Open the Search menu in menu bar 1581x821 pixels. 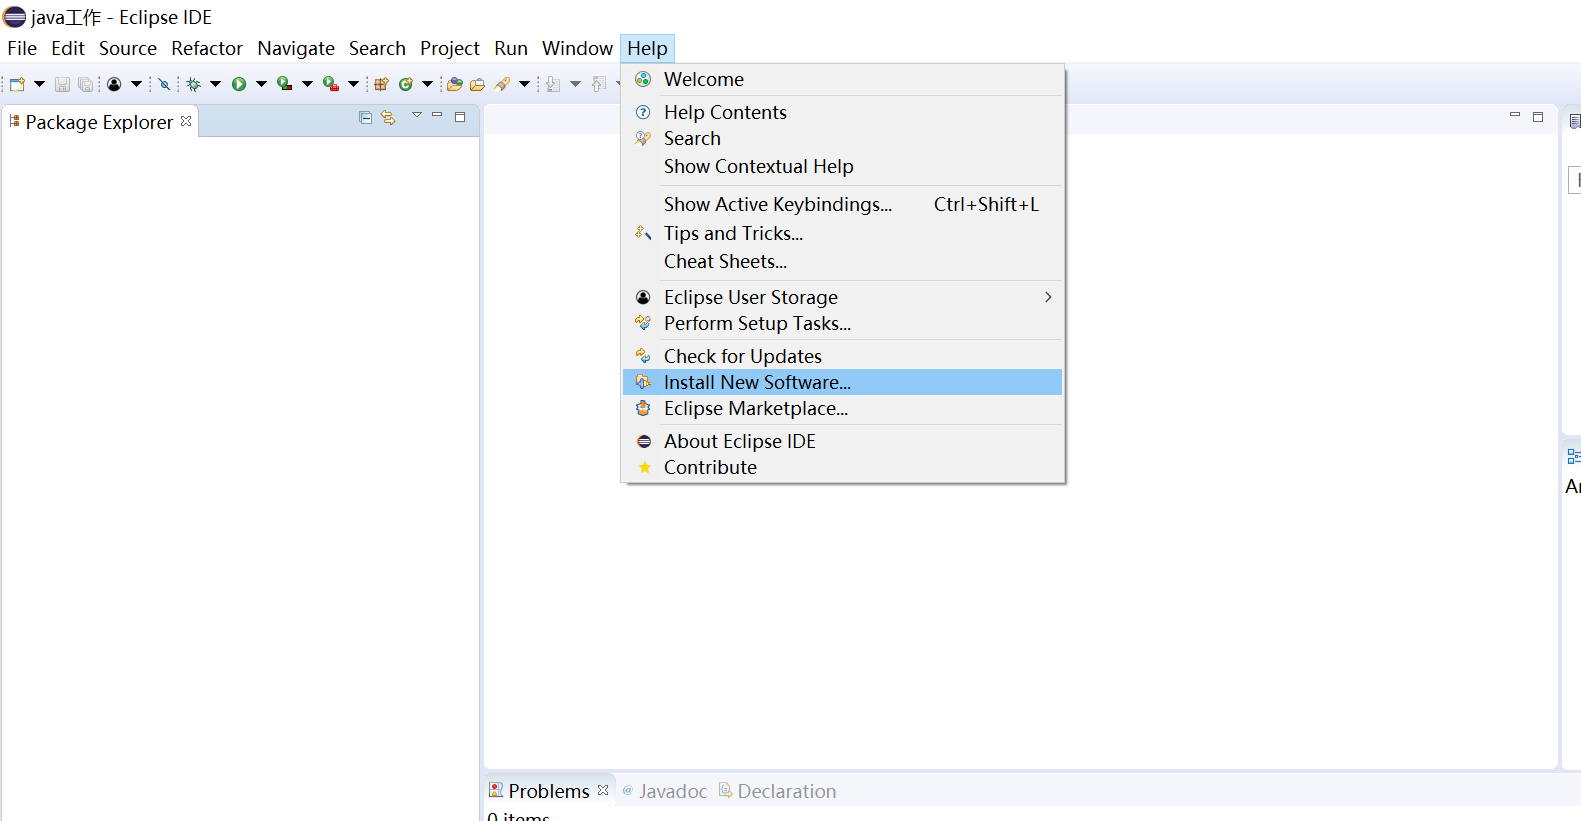coord(377,48)
